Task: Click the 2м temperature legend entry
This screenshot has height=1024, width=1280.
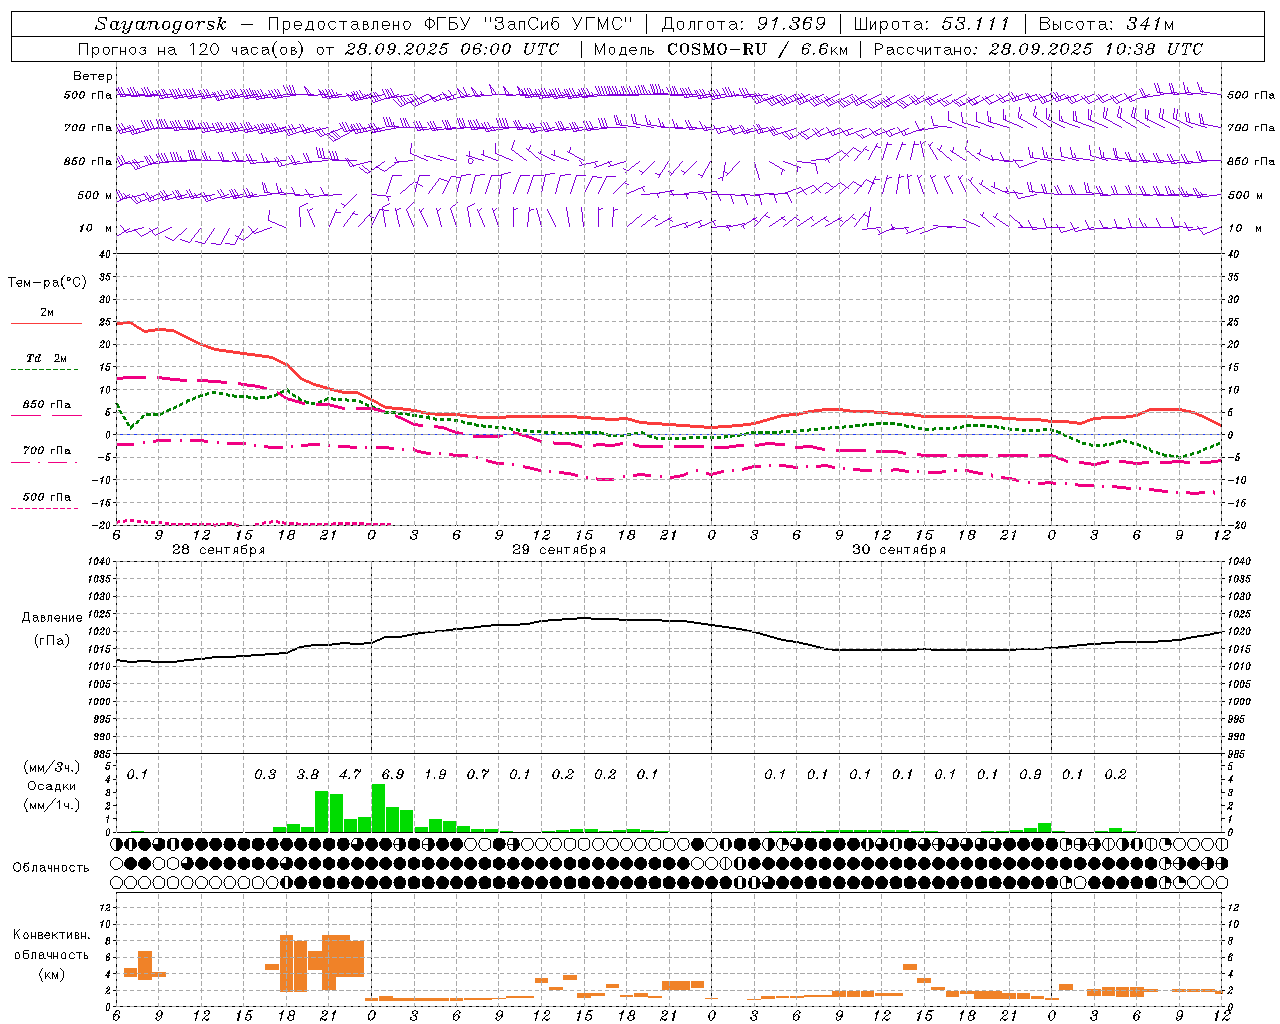Action: coord(47,313)
